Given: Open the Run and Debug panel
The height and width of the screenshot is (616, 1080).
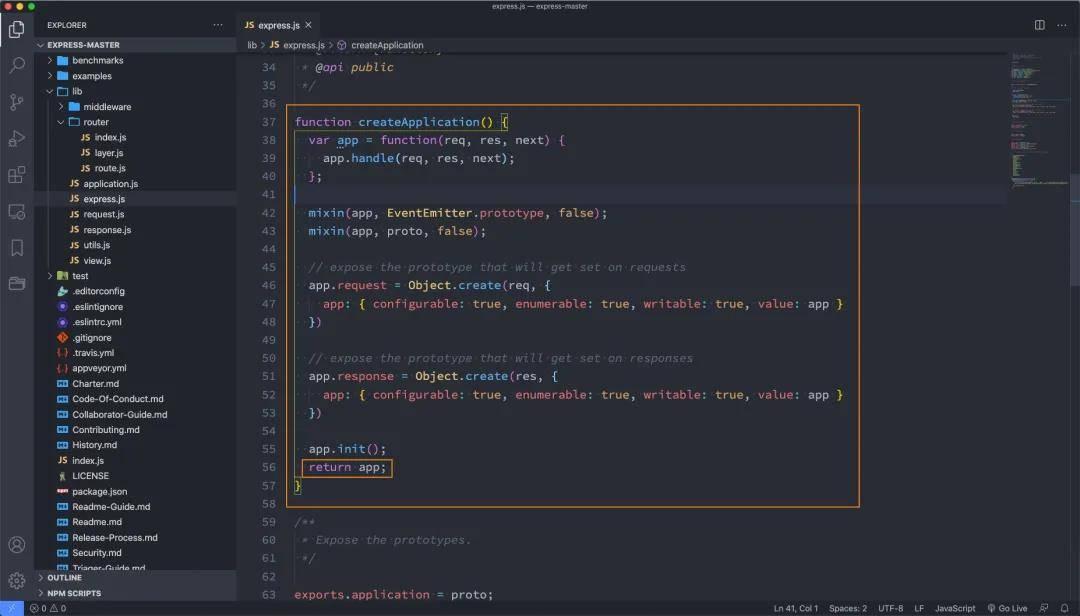Looking at the screenshot, I should point(15,138).
